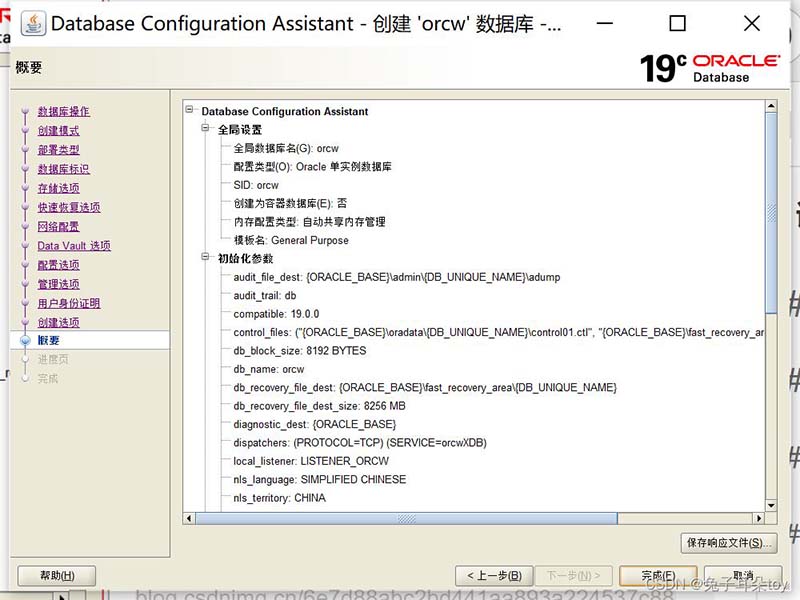Open the 创建模式 step in sidebar
This screenshot has width=800, height=600.
coord(58,130)
